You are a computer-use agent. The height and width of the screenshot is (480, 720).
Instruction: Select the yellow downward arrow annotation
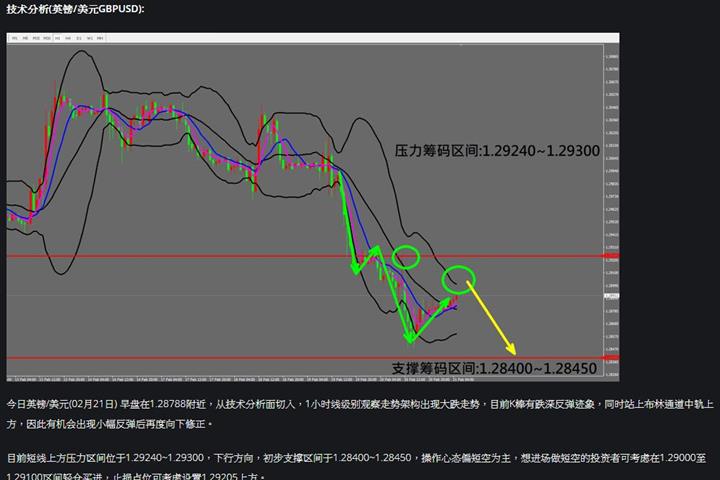tap(491, 318)
